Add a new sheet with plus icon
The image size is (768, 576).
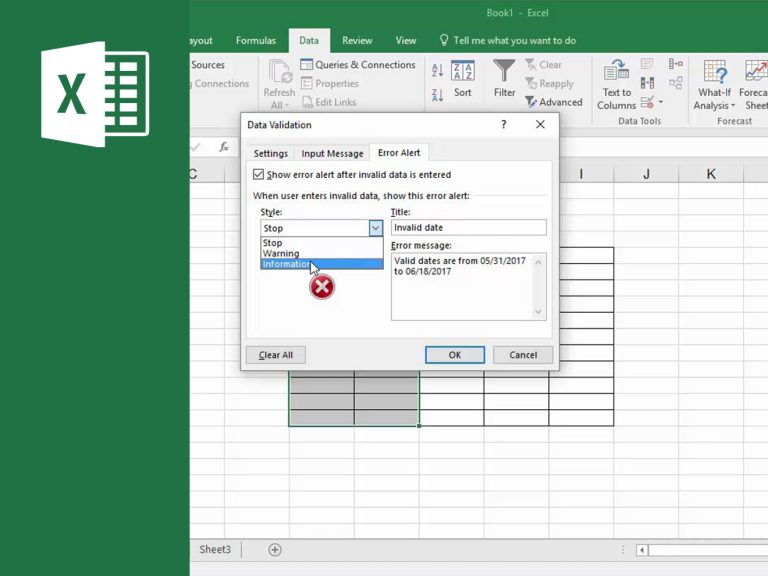[275, 550]
